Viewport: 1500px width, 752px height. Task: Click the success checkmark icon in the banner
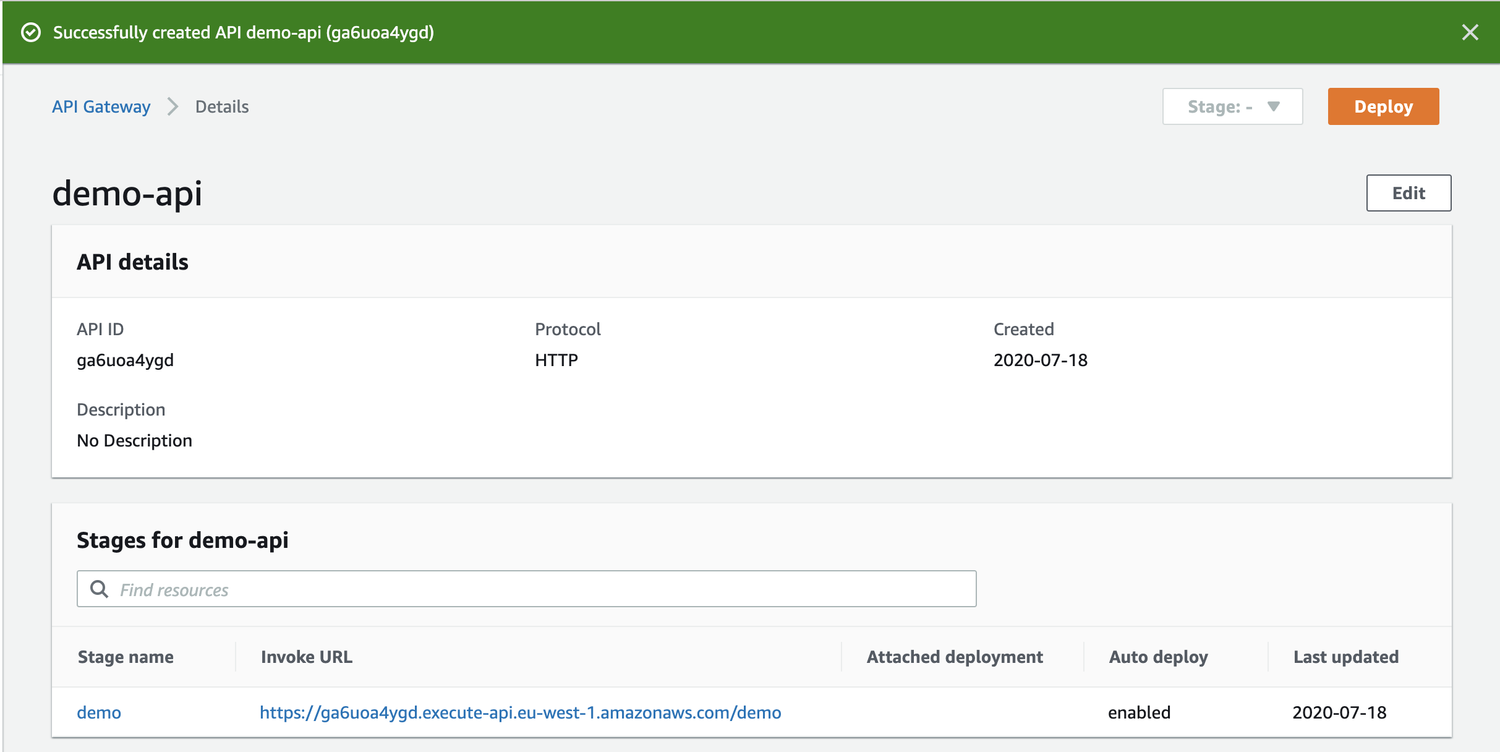(x=30, y=31)
